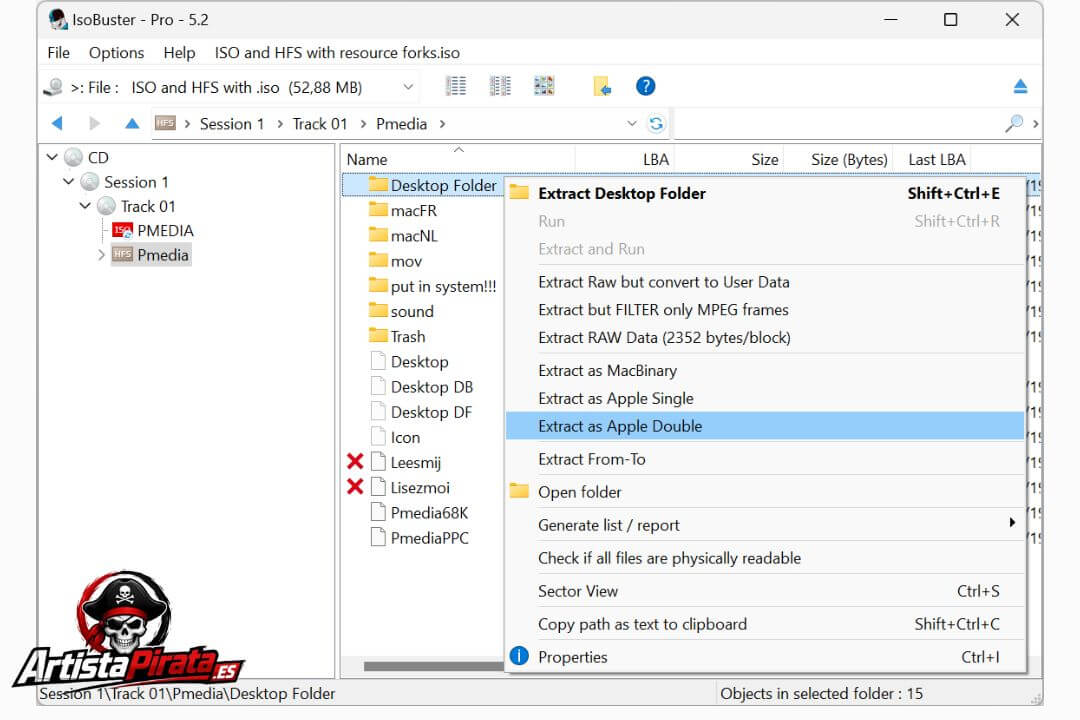Click the red X icon beside Leesmij
This screenshot has width=1080, height=720.
coord(355,462)
